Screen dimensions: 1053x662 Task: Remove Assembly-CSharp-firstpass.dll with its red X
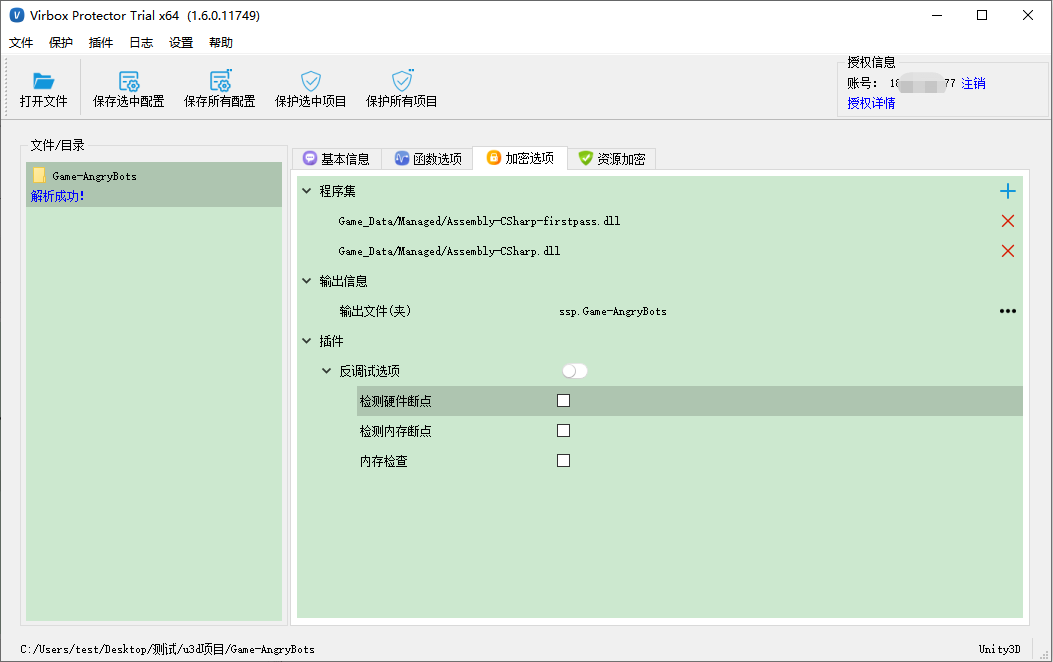point(1007,221)
